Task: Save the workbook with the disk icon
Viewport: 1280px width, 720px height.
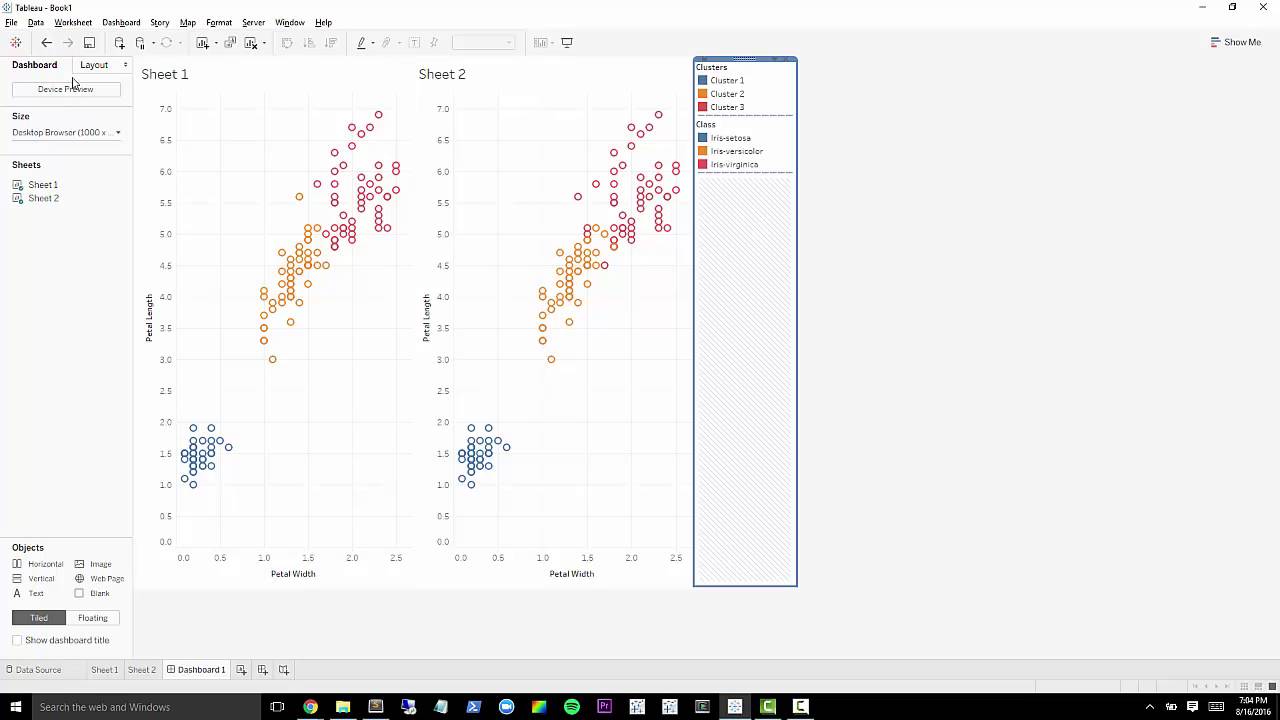Action: pos(89,42)
